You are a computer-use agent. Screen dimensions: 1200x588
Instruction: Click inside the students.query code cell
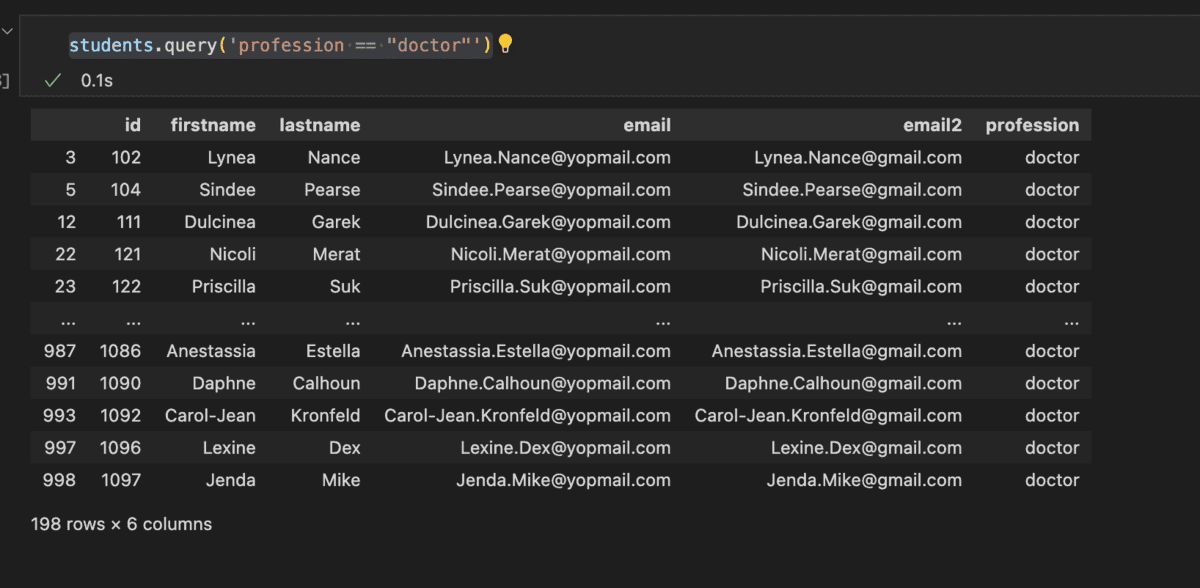coord(280,45)
